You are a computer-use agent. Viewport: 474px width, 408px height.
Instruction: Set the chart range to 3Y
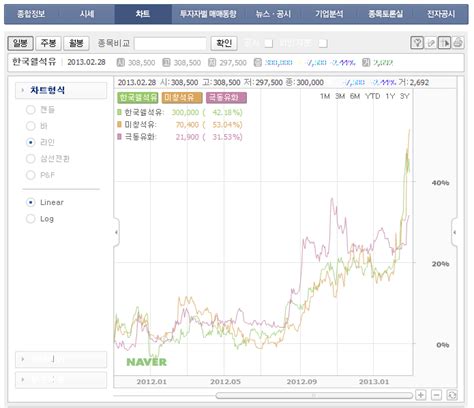(405, 96)
